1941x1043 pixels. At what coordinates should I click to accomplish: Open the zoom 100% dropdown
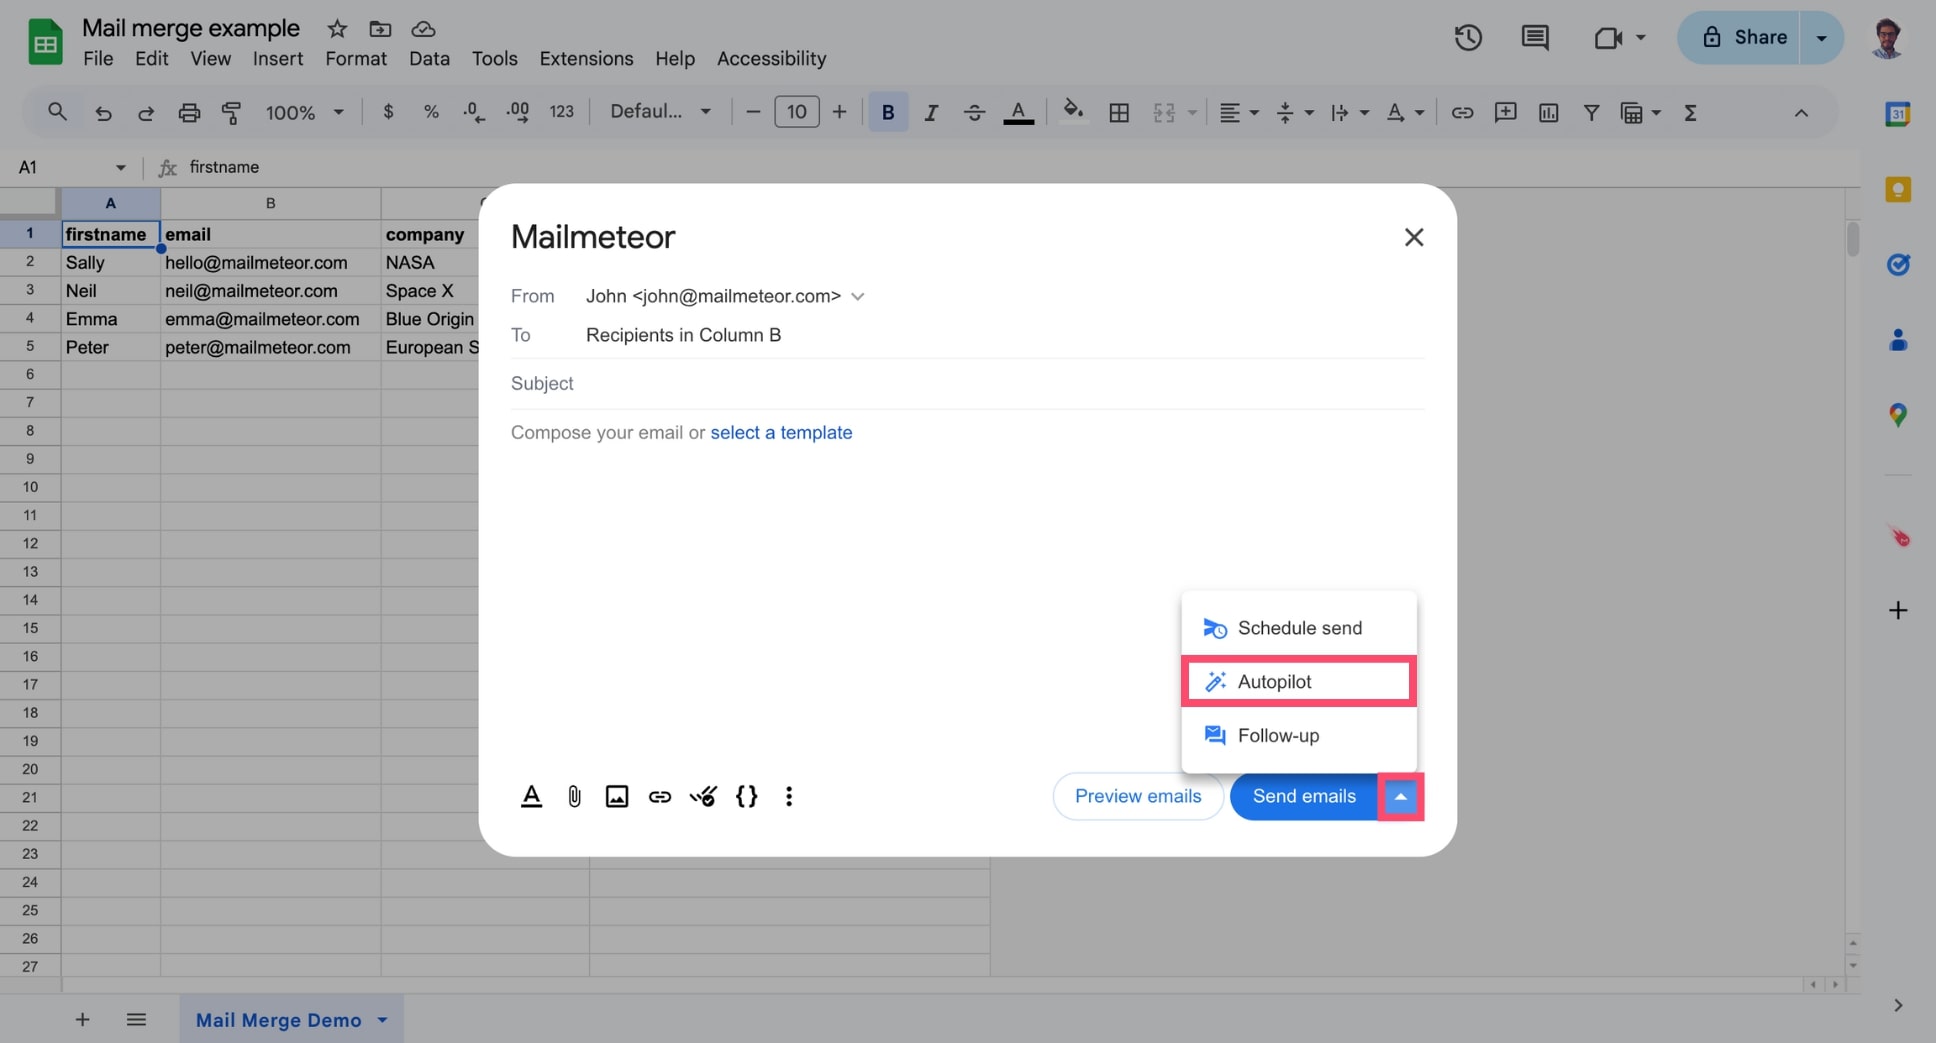[x=304, y=112]
